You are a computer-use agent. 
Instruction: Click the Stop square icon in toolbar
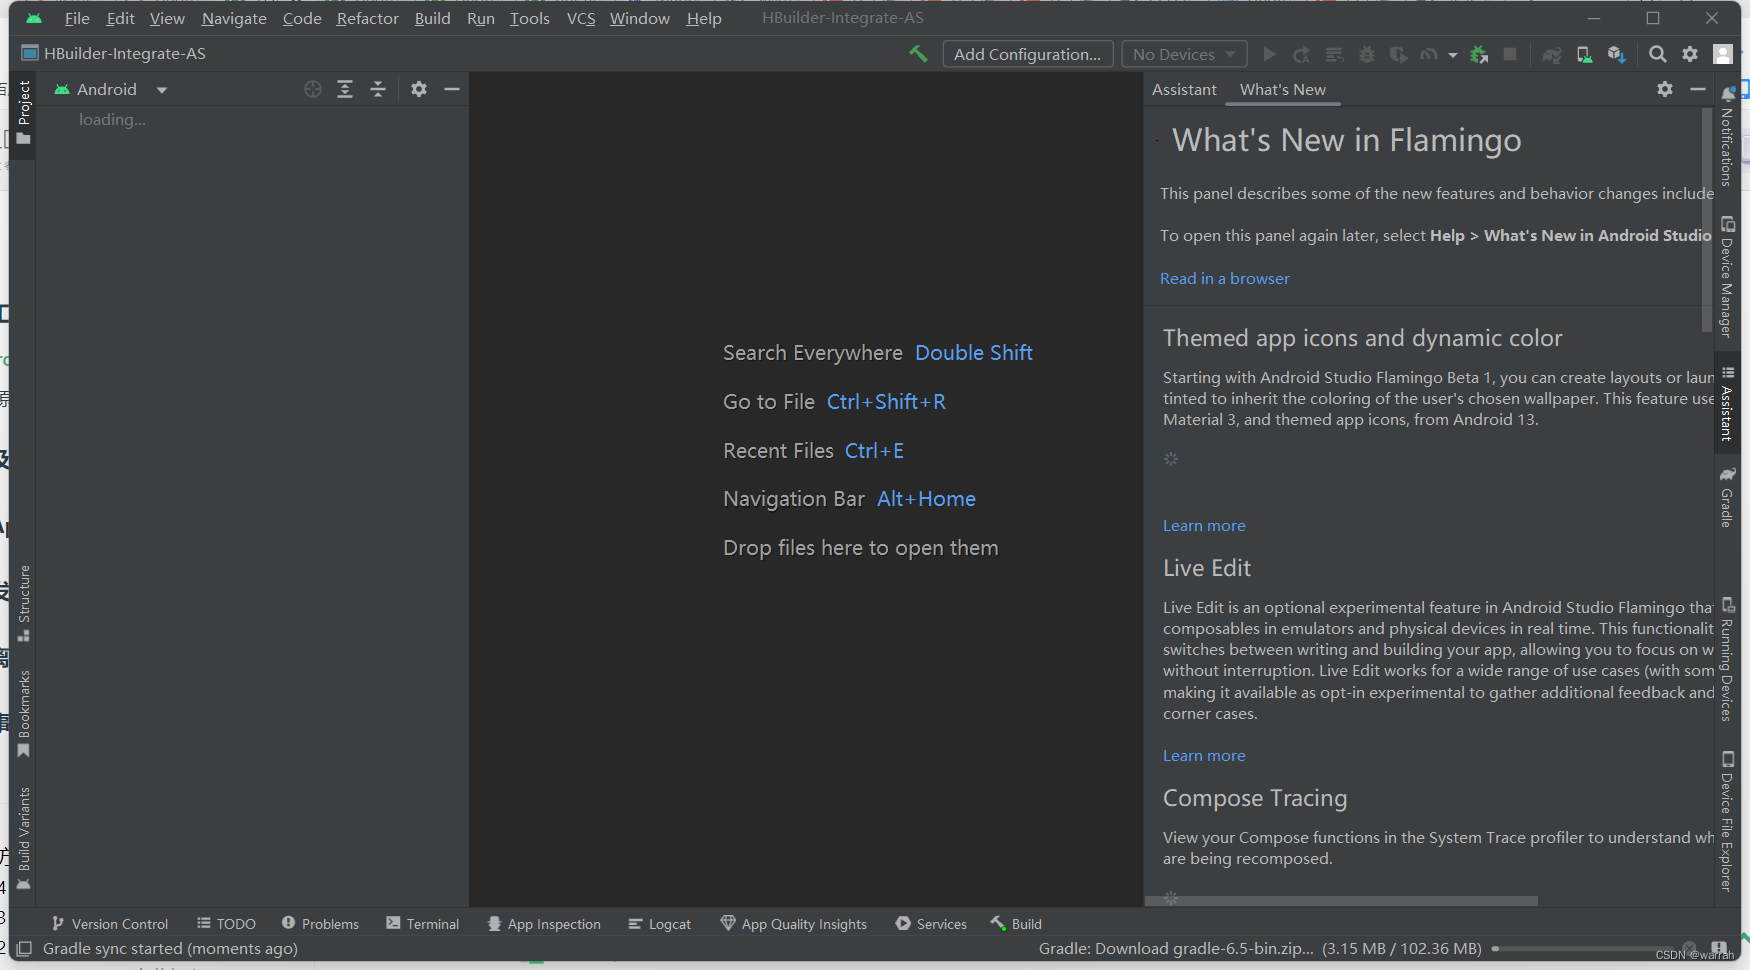click(1510, 54)
